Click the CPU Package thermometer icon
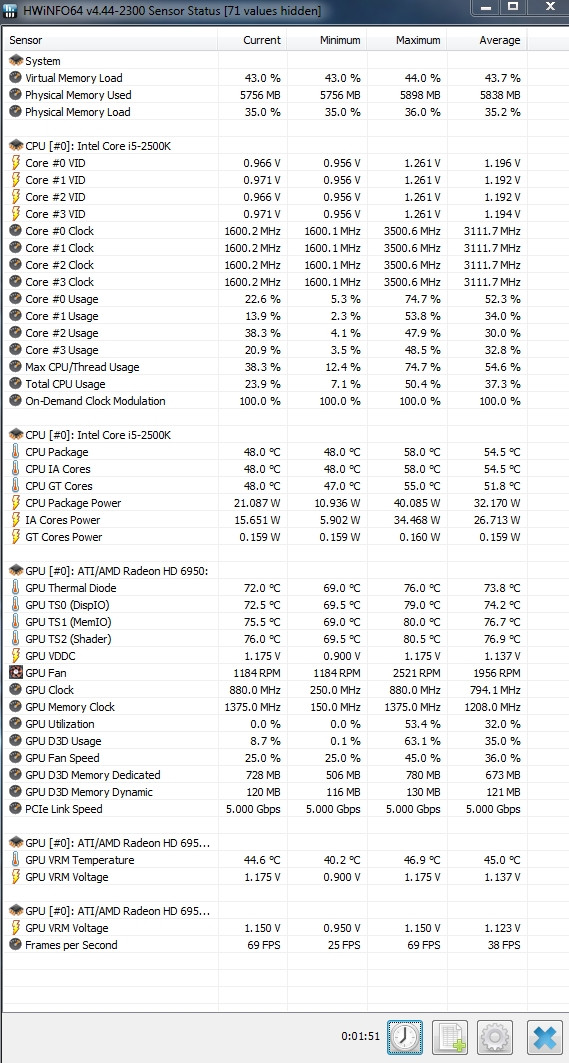 pyautogui.click(x=16, y=452)
